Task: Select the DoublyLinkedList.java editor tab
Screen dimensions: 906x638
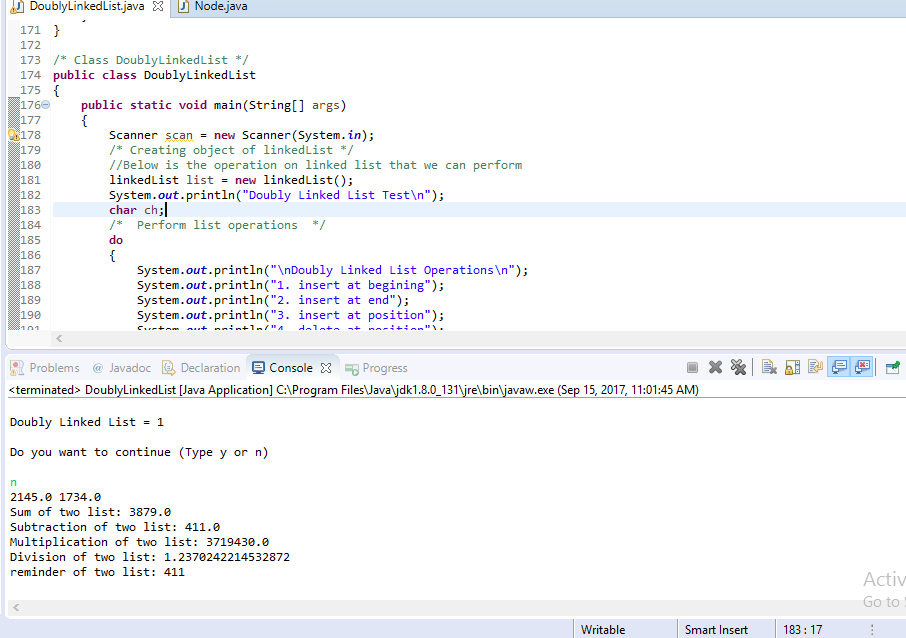Action: 87,7
